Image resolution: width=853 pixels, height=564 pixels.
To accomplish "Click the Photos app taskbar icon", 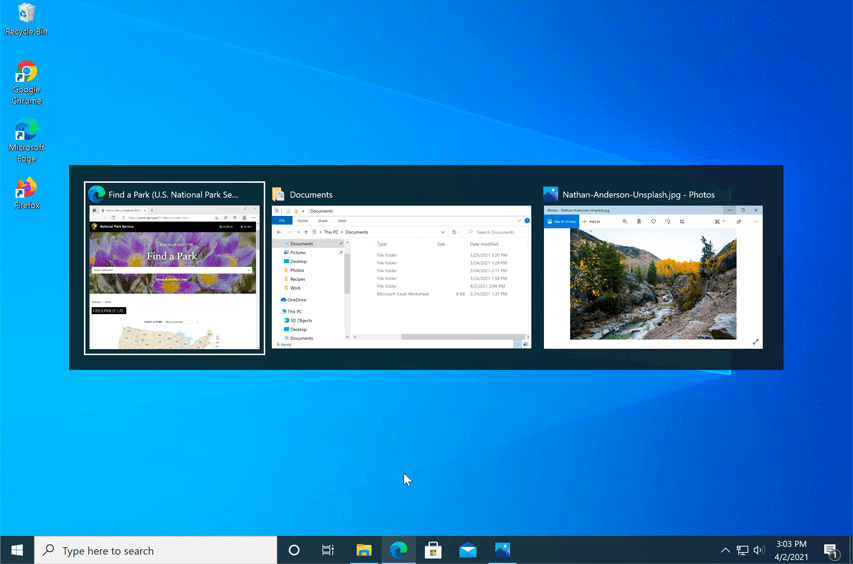I will tap(502, 550).
